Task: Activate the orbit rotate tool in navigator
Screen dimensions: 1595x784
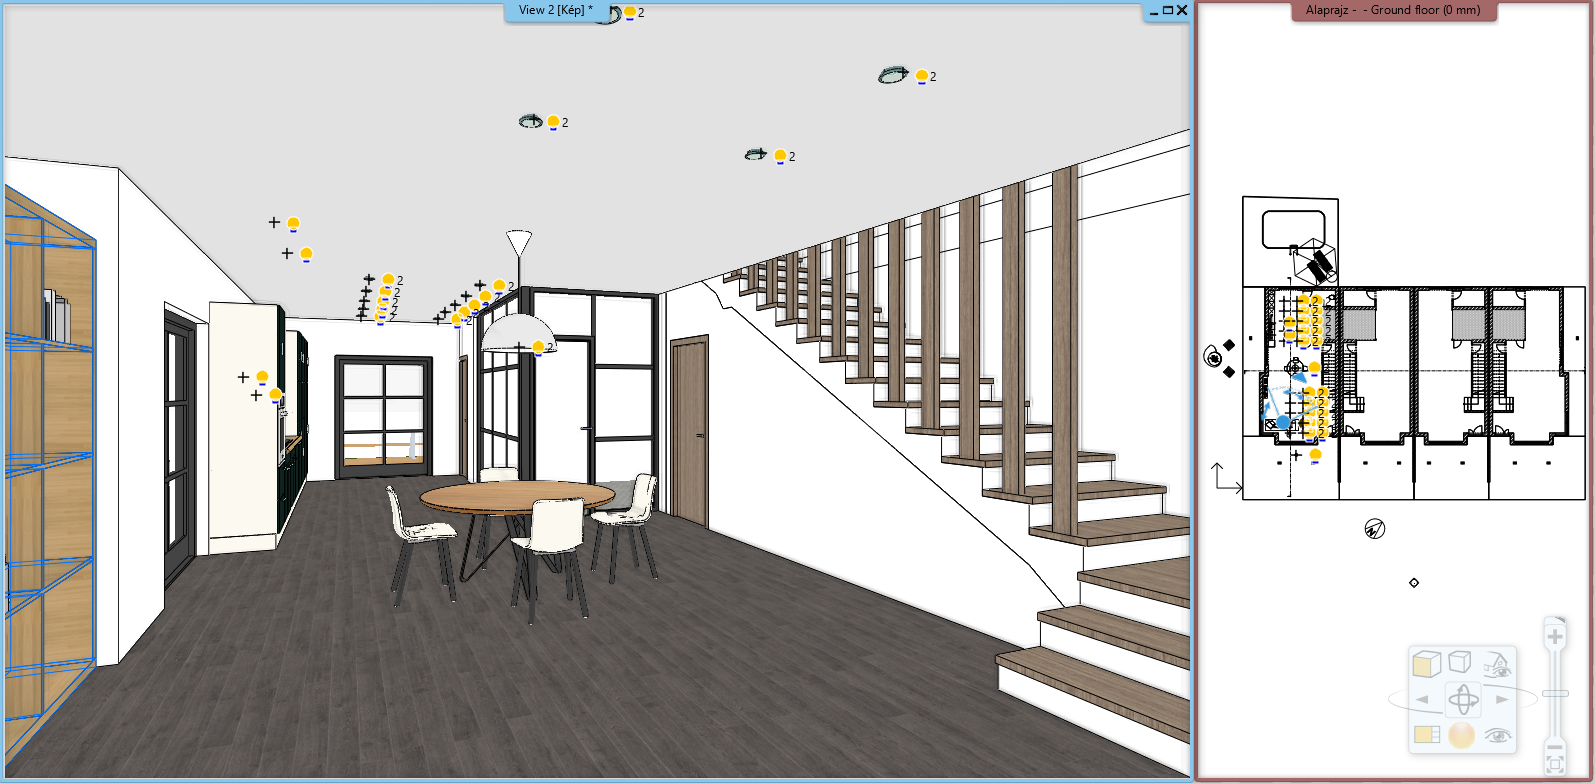Action: 1463,699
